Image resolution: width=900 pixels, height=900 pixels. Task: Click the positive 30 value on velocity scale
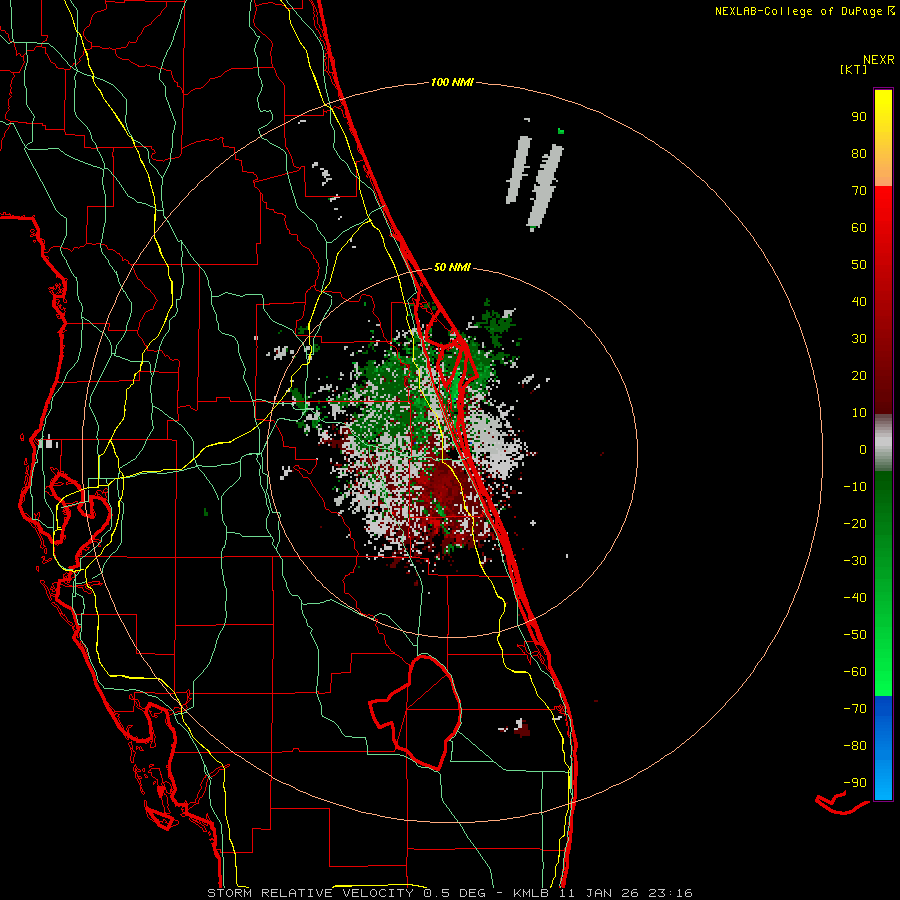click(x=859, y=339)
